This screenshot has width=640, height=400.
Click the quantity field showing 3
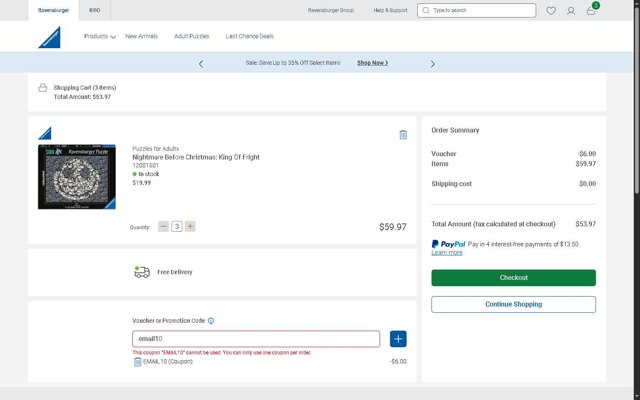coord(177,227)
